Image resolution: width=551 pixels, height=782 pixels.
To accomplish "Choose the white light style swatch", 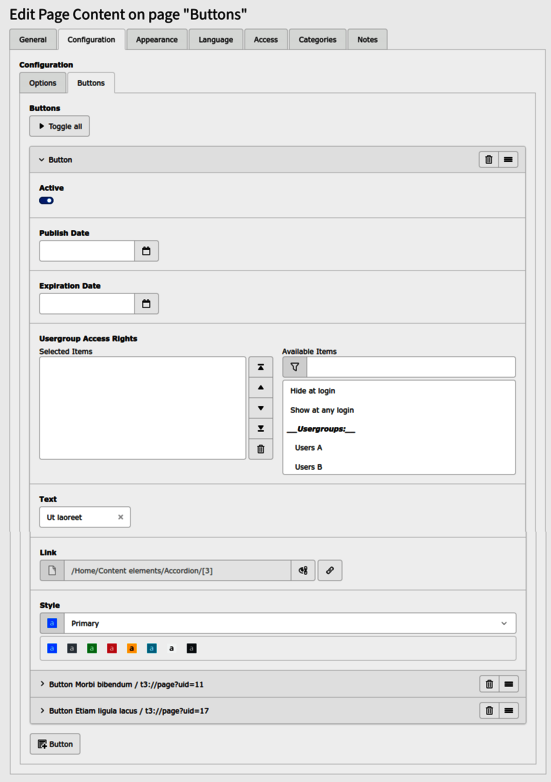I will pyautogui.click(x=172, y=648).
